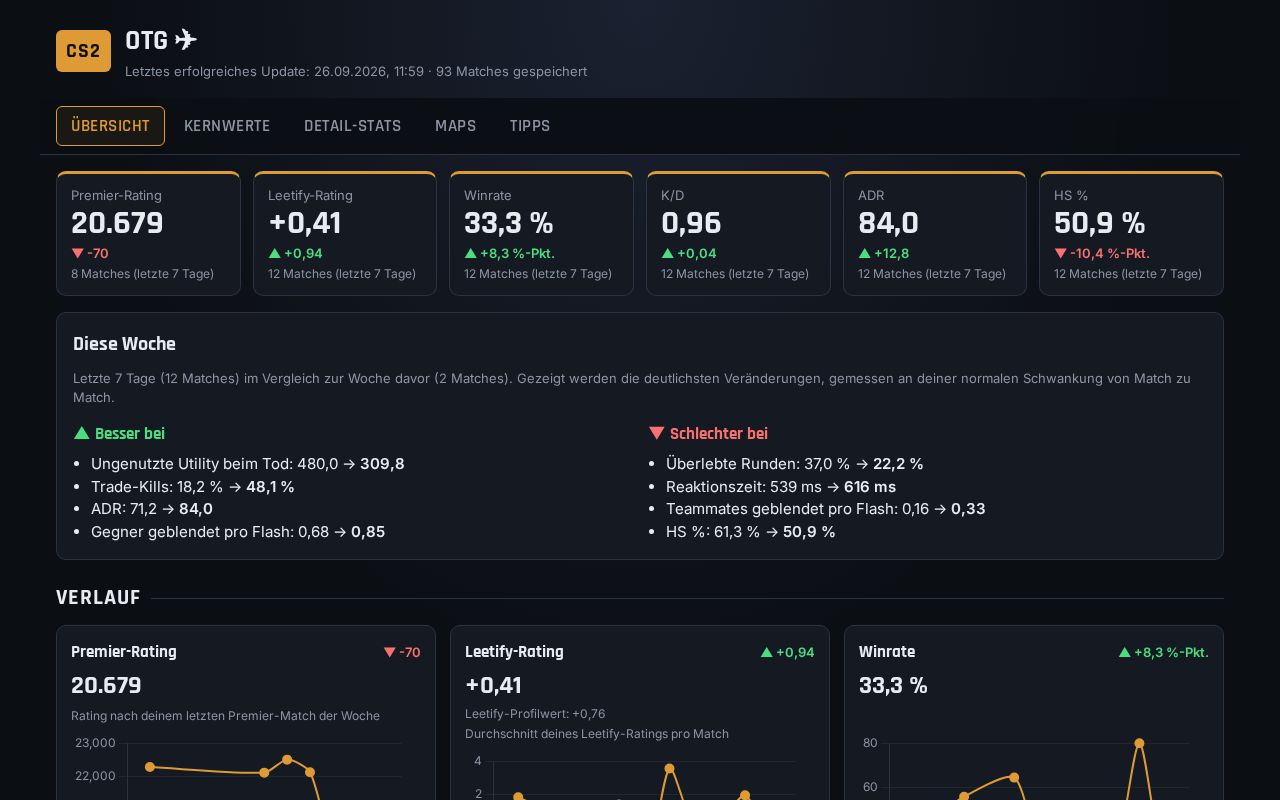Image resolution: width=1280 pixels, height=800 pixels.
Task: Click the Winrate chart card title
Action: 887,652
